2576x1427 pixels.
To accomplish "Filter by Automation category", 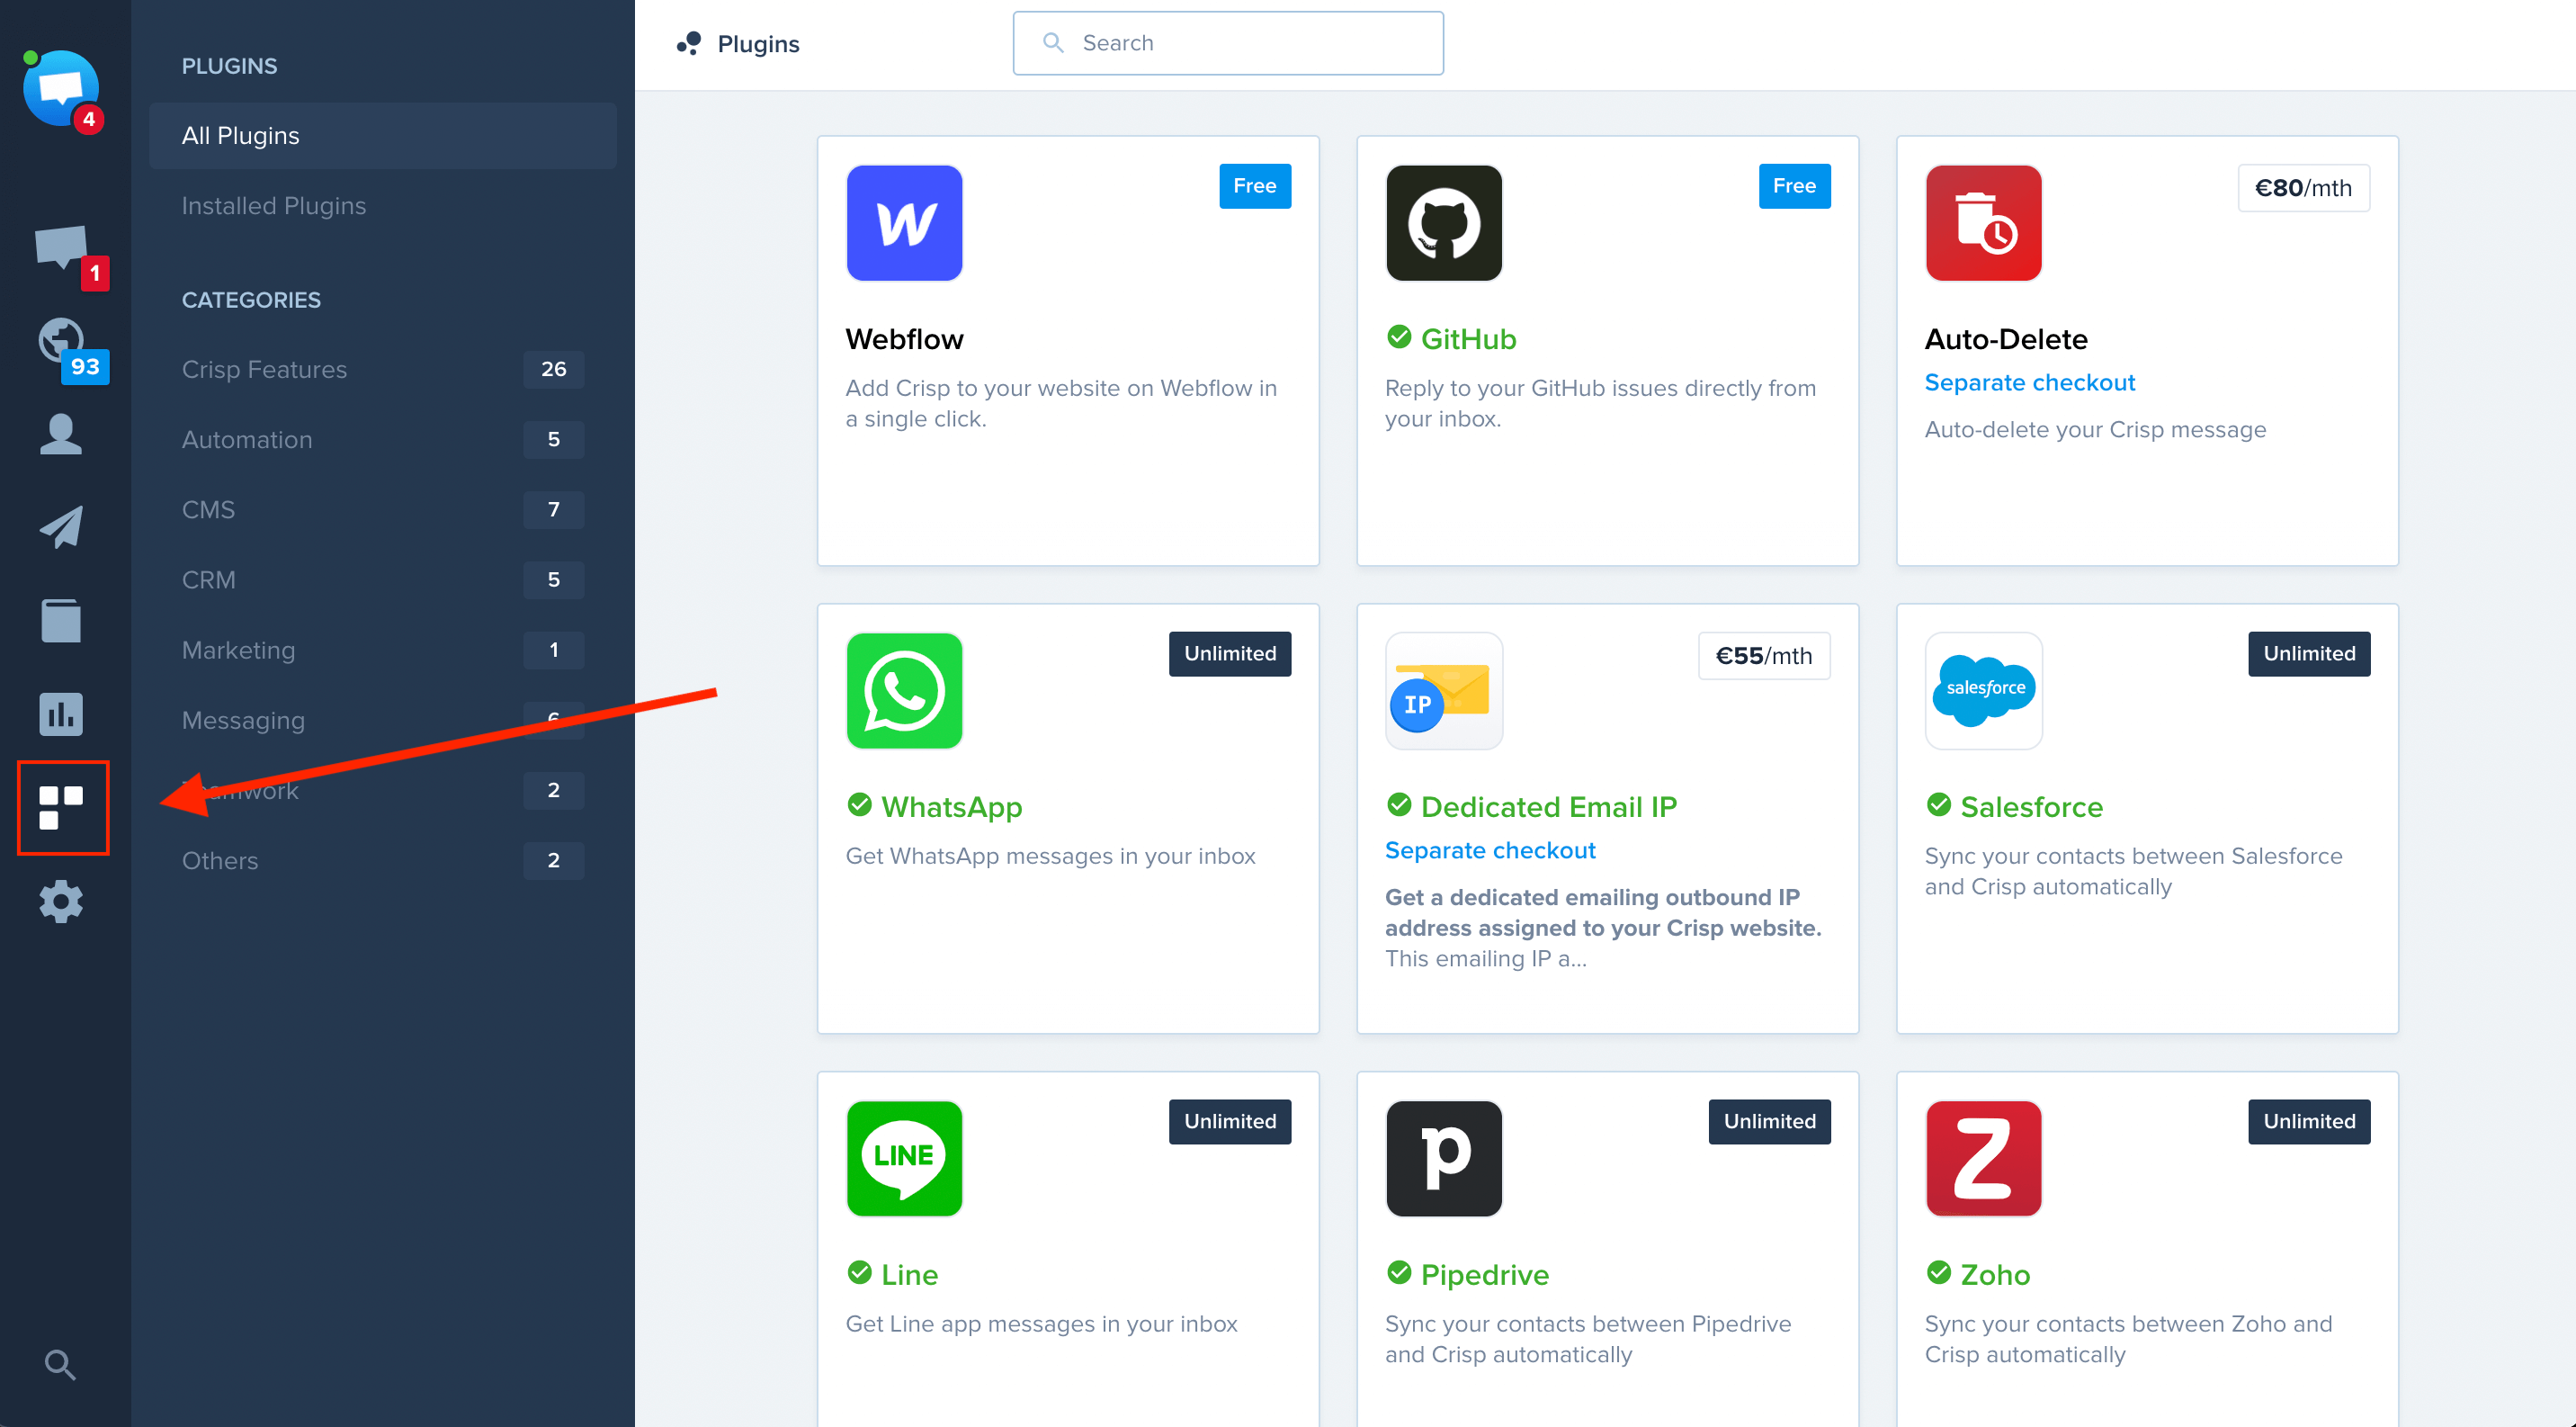I will point(383,440).
